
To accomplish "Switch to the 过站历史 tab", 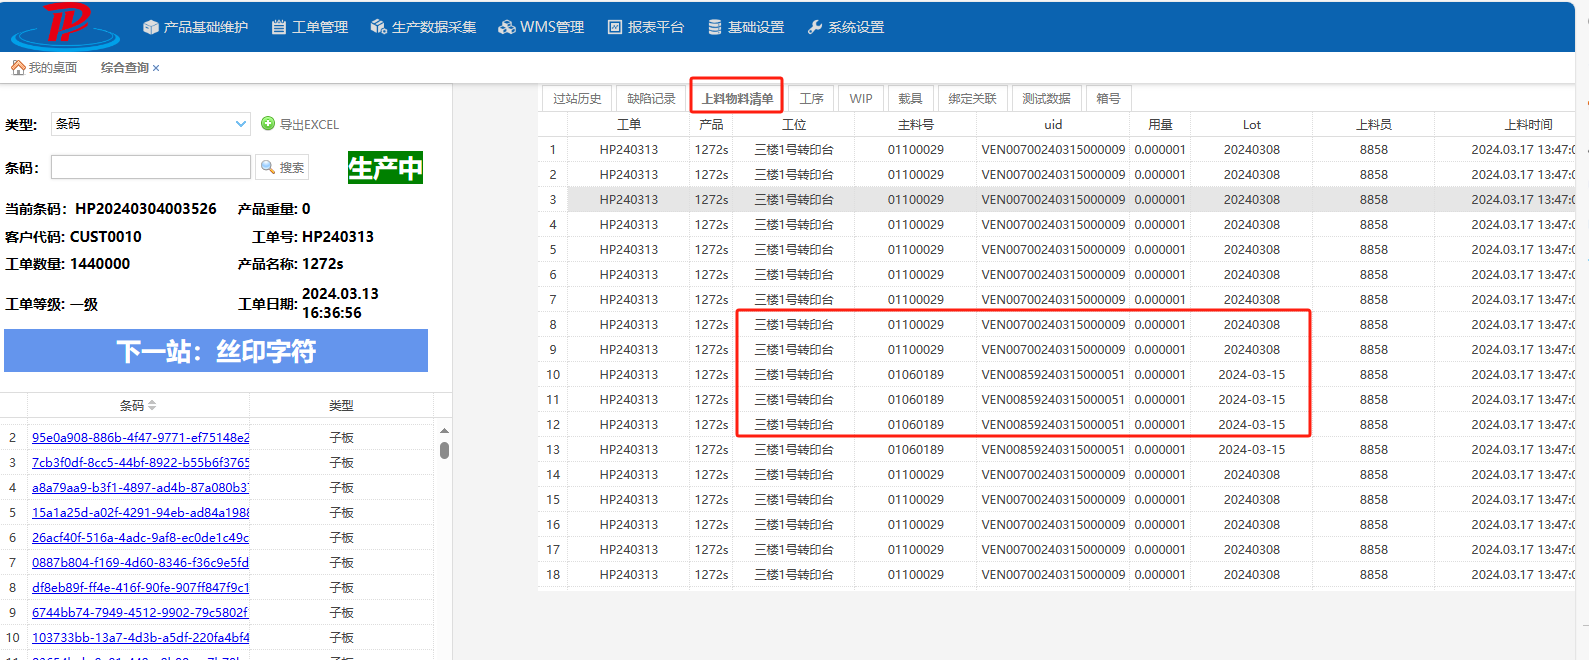I will 577,98.
